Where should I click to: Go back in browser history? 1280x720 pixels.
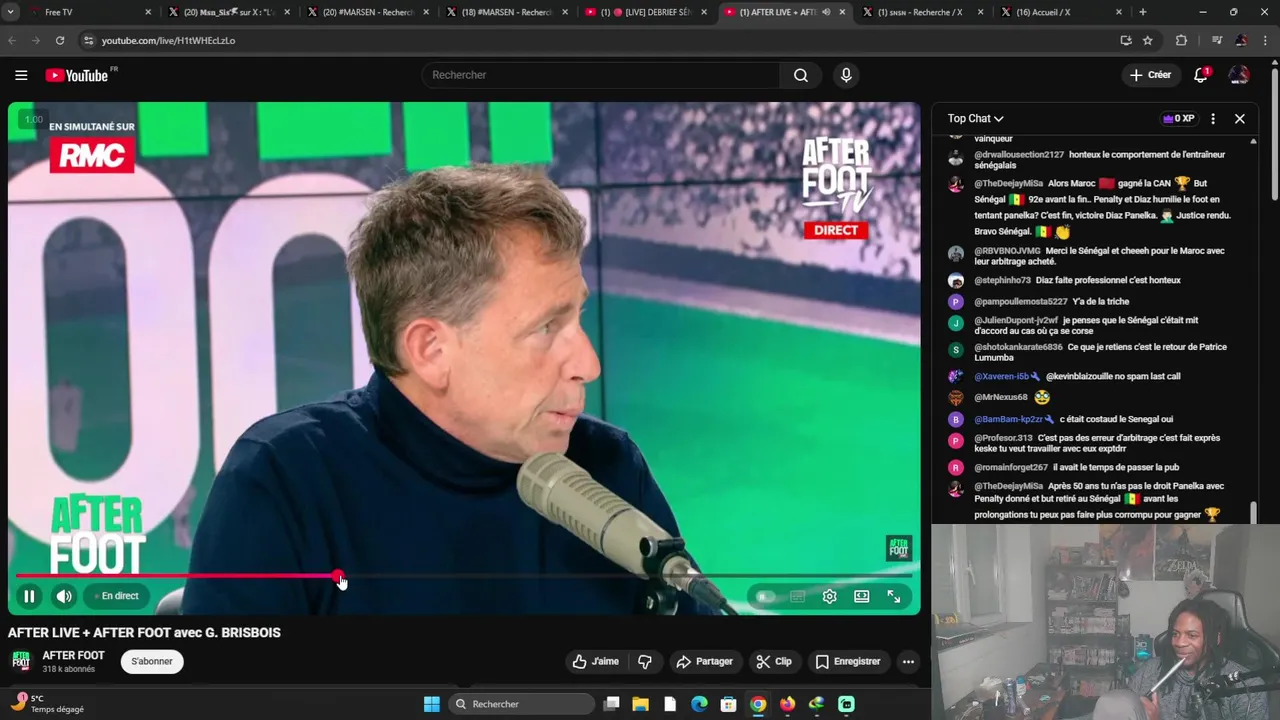[x=12, y=40]
